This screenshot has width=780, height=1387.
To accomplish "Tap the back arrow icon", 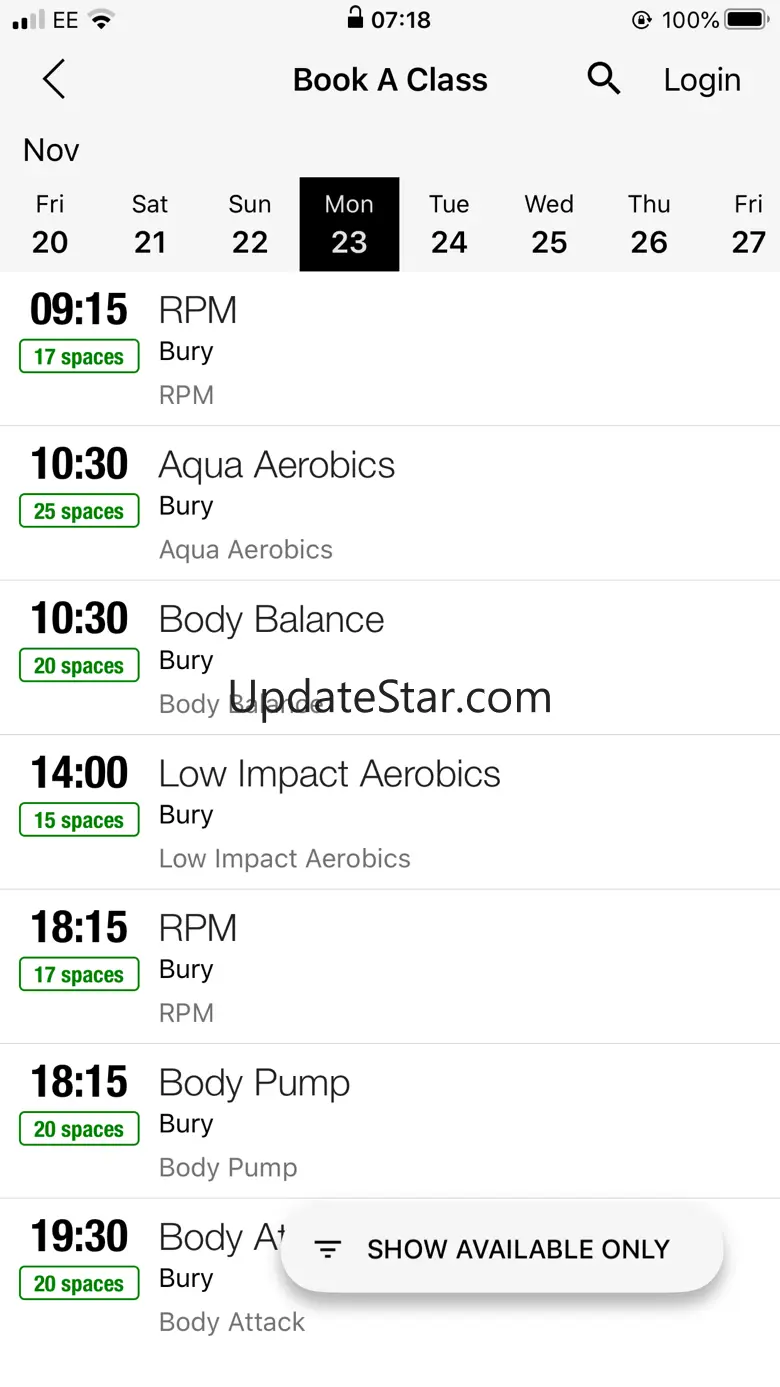I will click(x=54, y=79).
